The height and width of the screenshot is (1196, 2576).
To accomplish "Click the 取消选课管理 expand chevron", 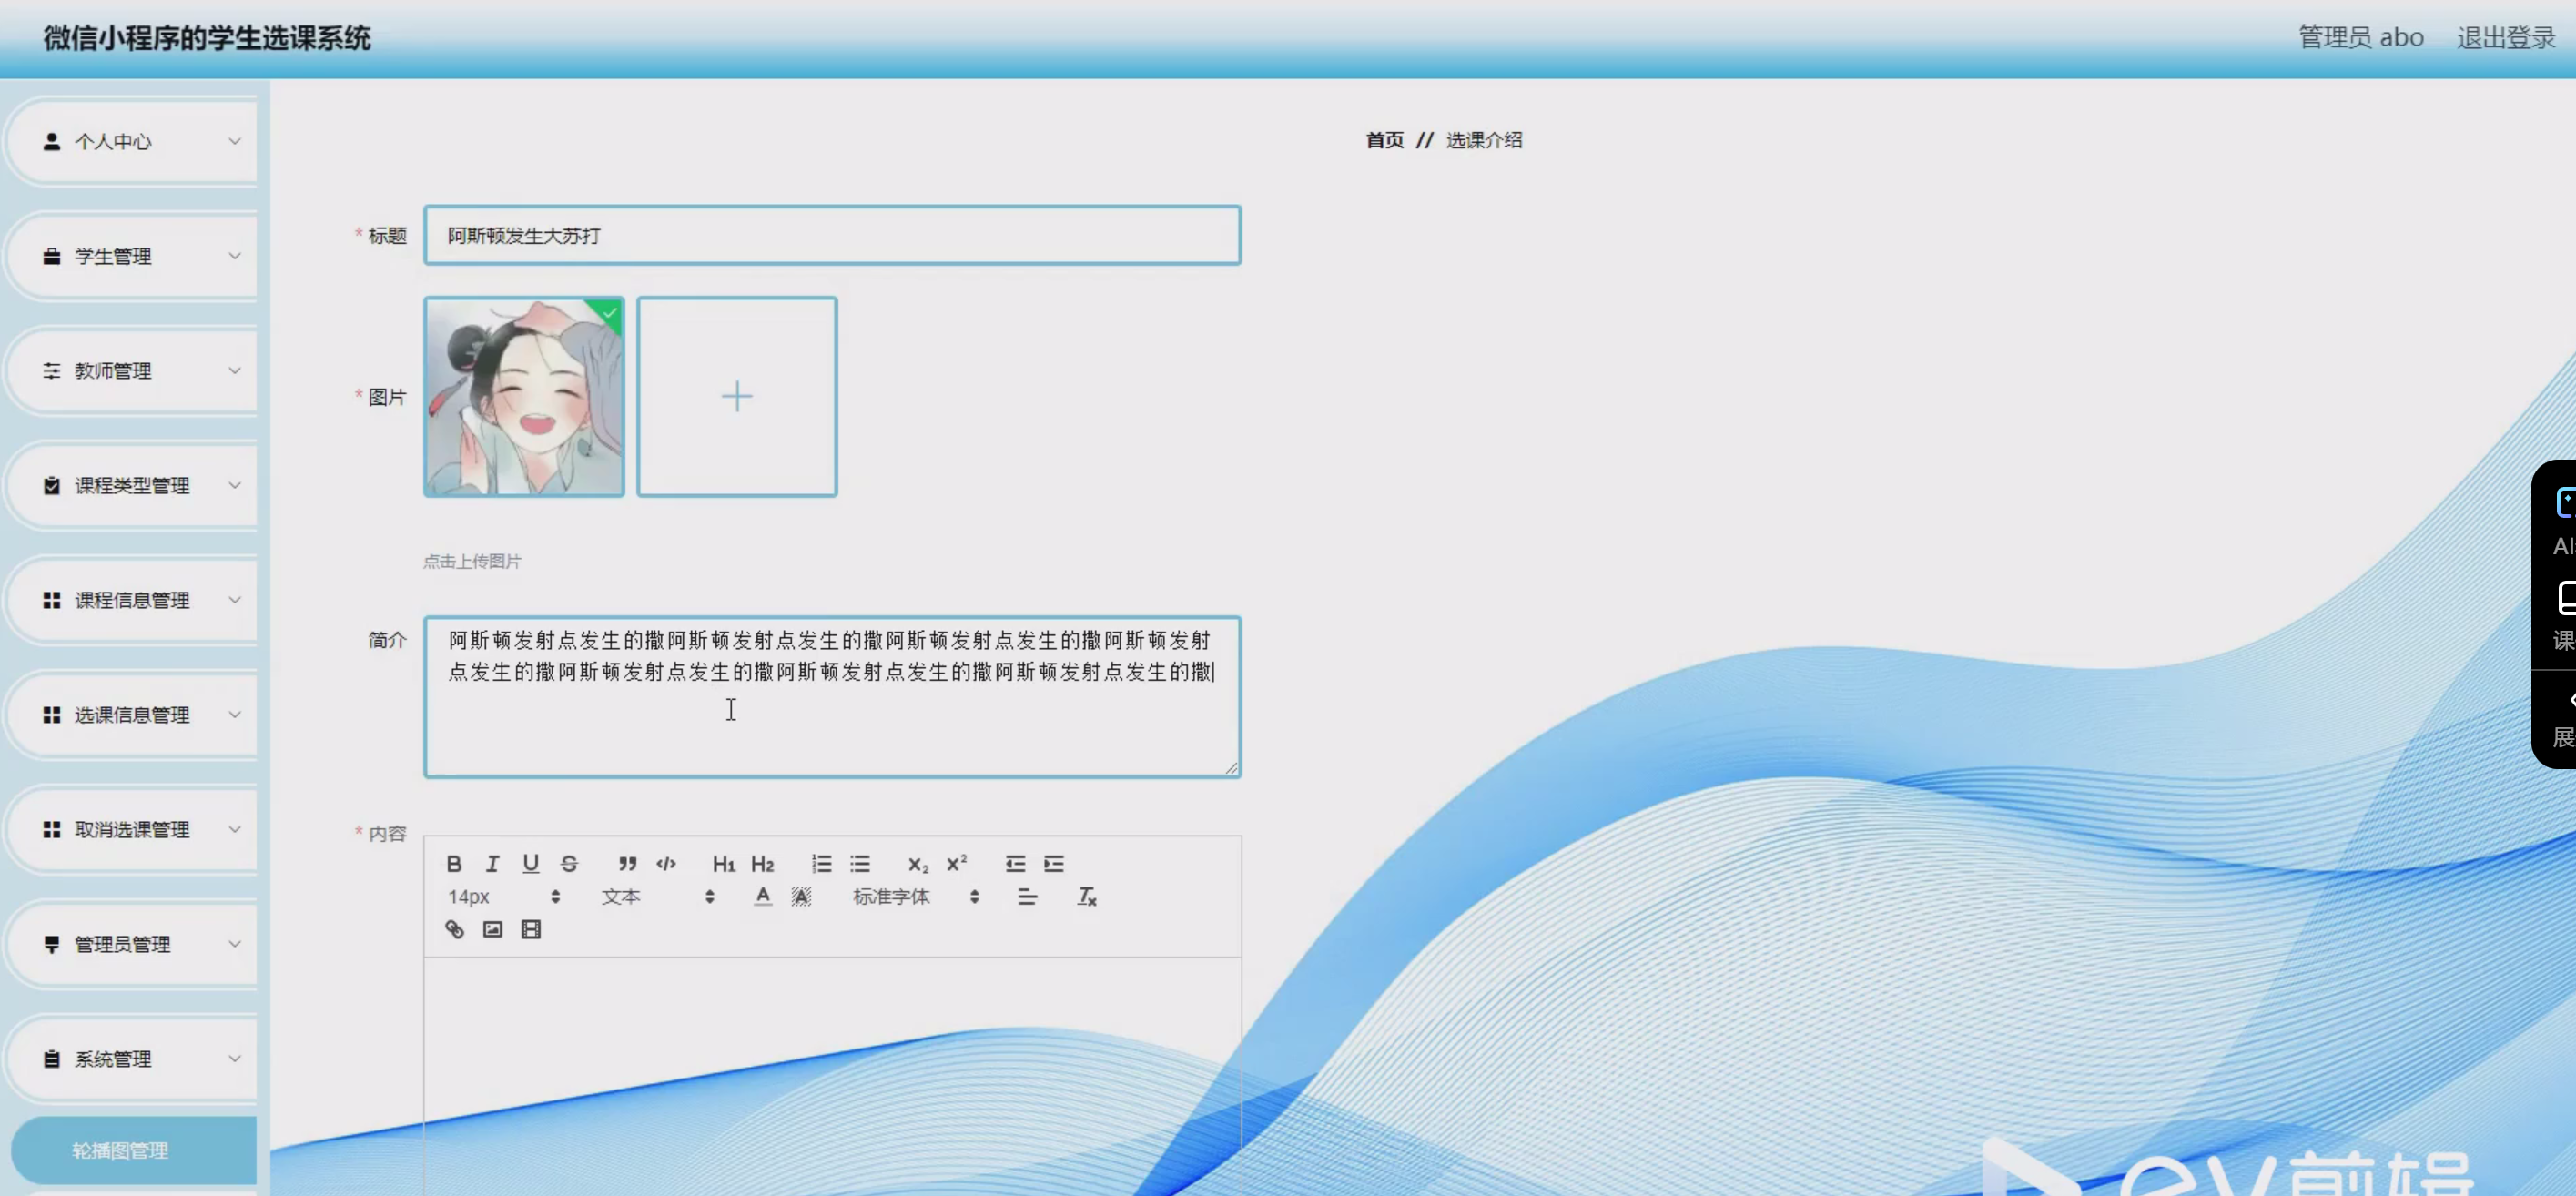I will coord(234,829).
